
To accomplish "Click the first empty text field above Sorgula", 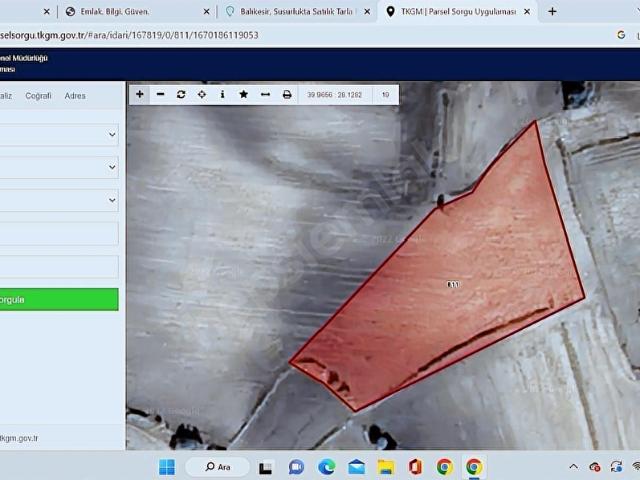I will [59, 233].
